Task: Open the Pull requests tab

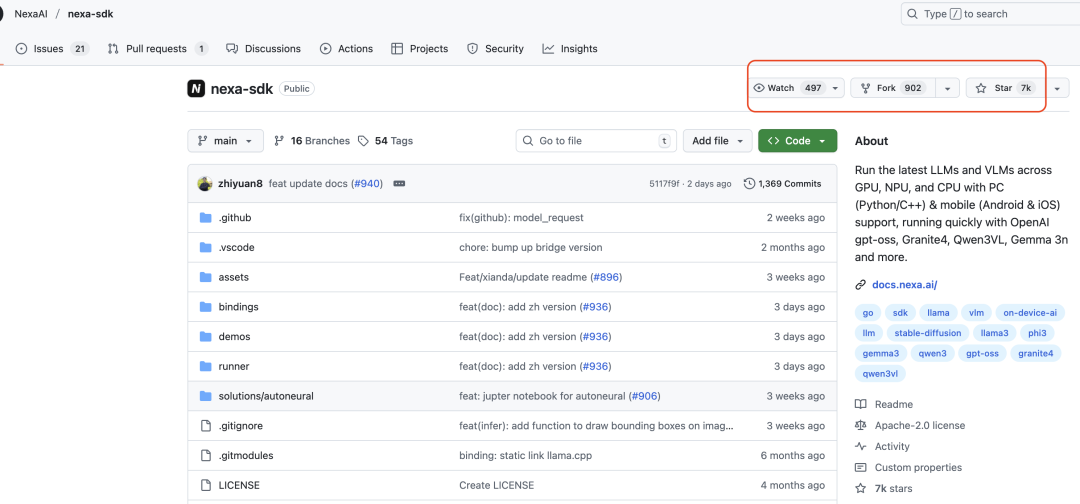Action: [x=158, y=49]
